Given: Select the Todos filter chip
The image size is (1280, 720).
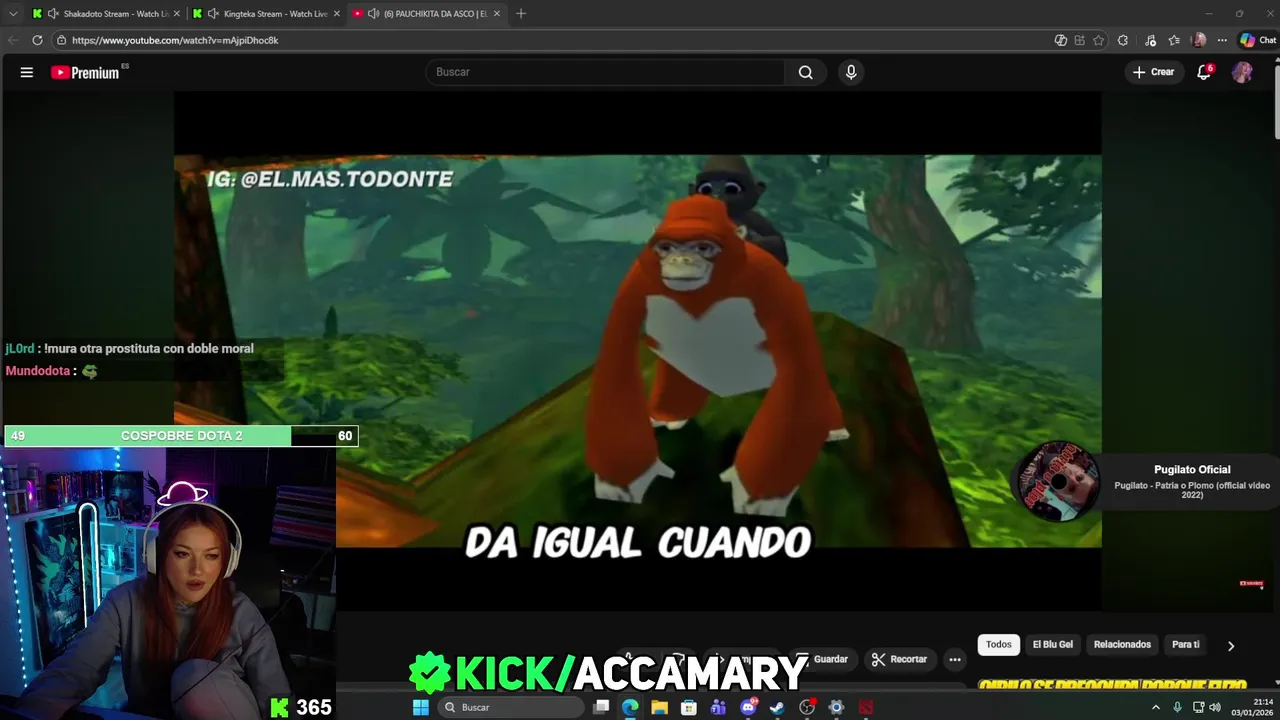Looking at the screenshot, I should (999, 645).
